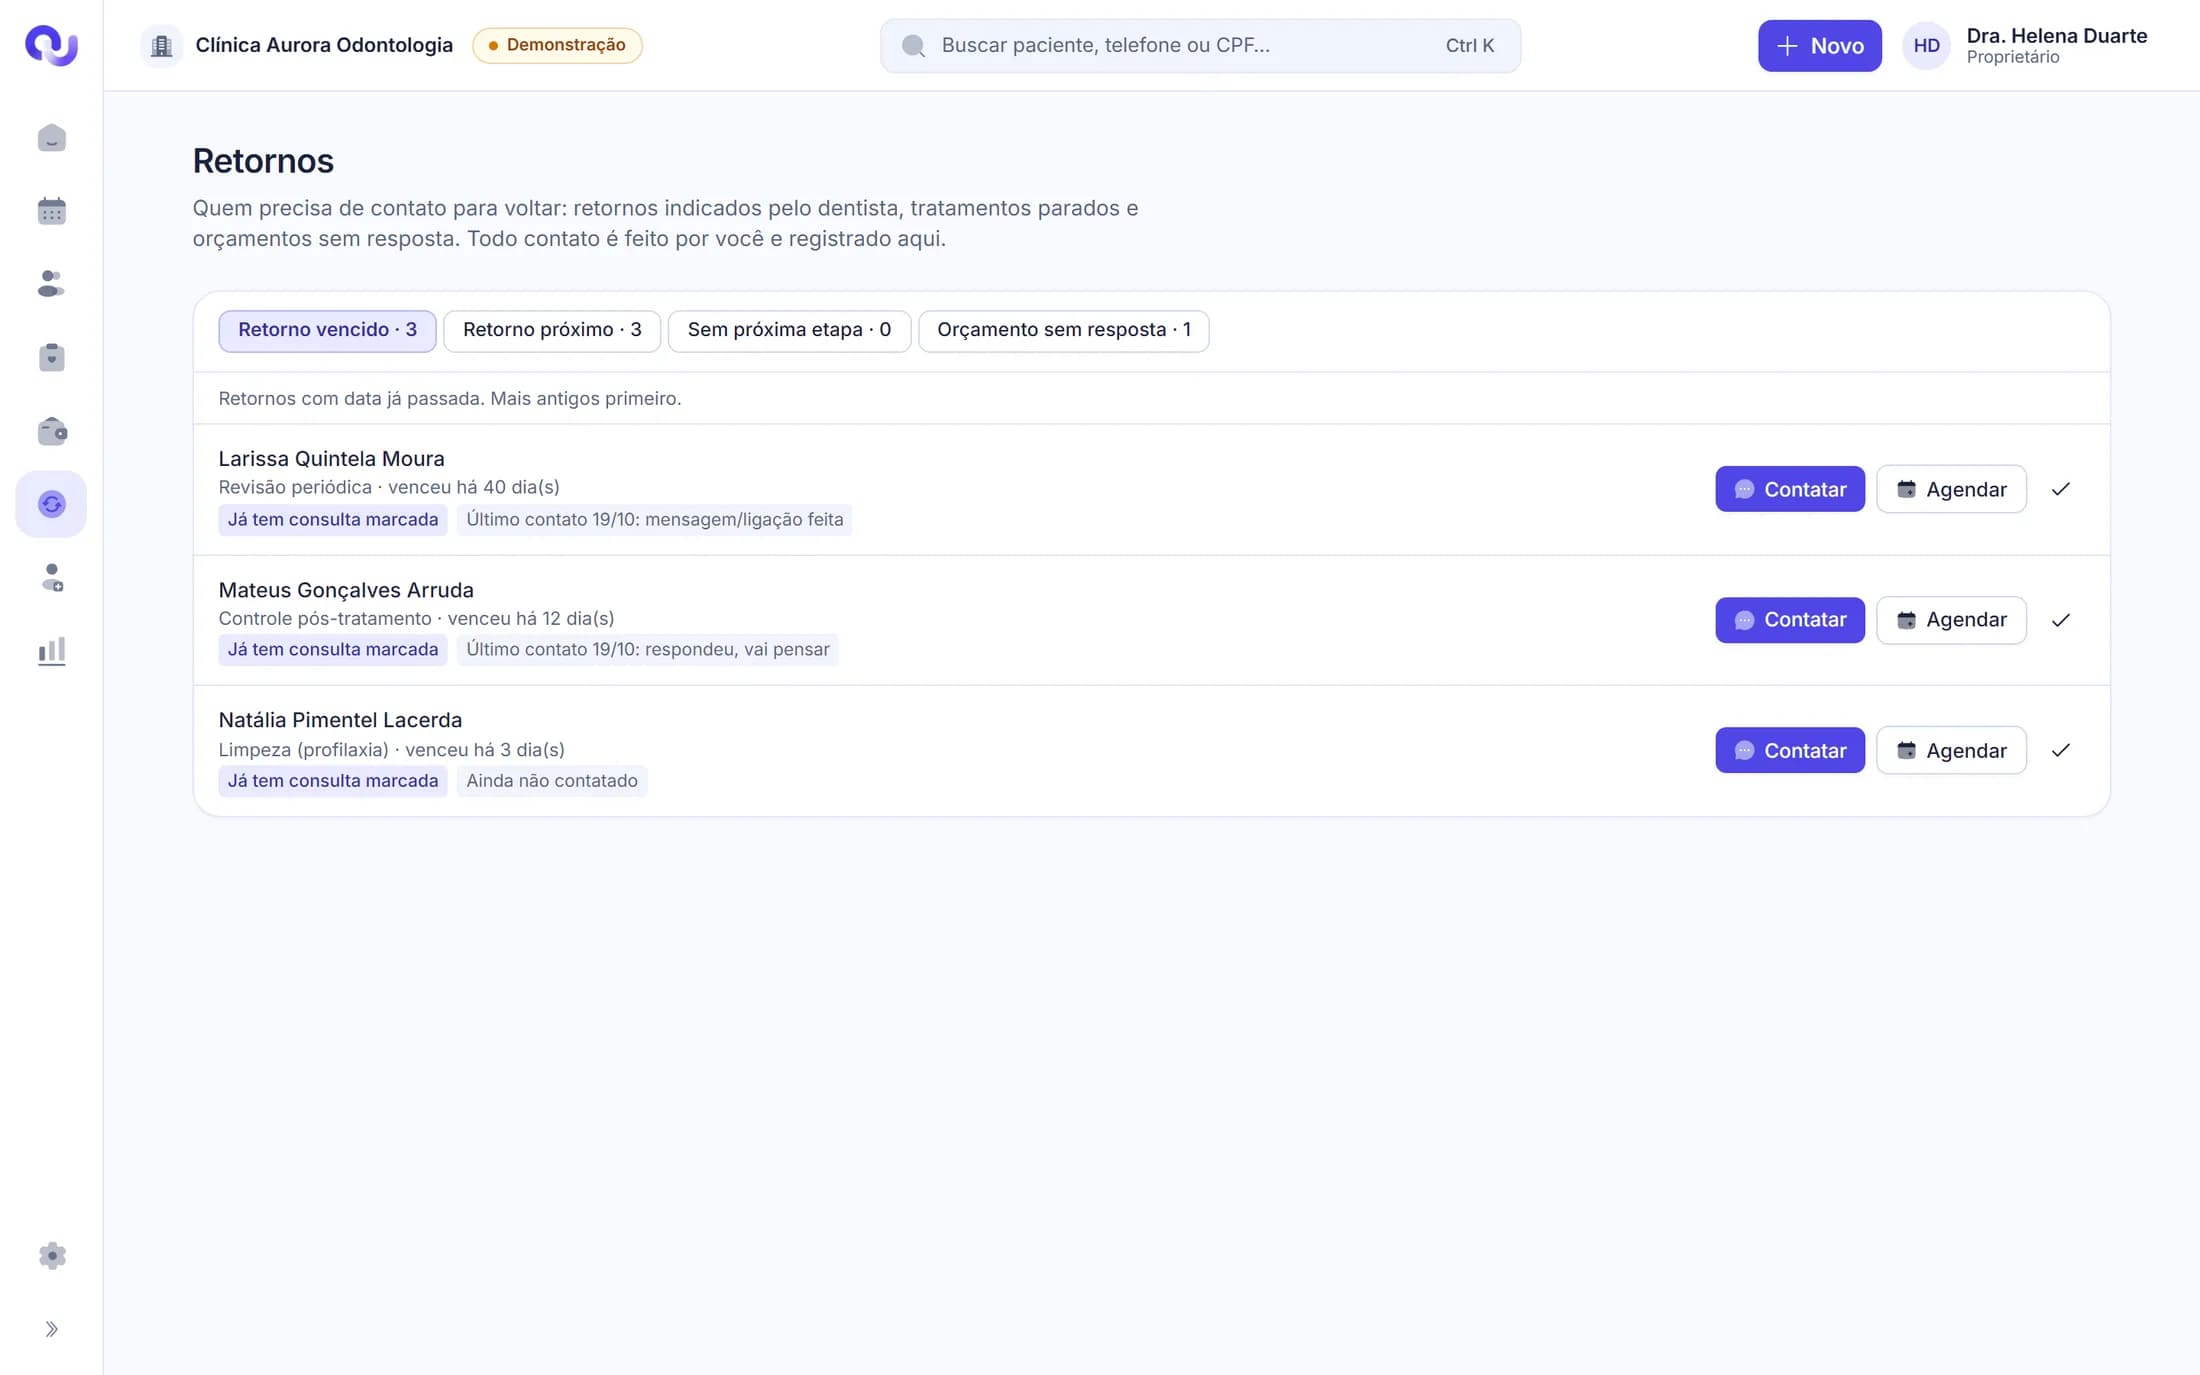
Task: Open patient name Natália Pimentel Lacerda
Action: click(x=340, y=720)
